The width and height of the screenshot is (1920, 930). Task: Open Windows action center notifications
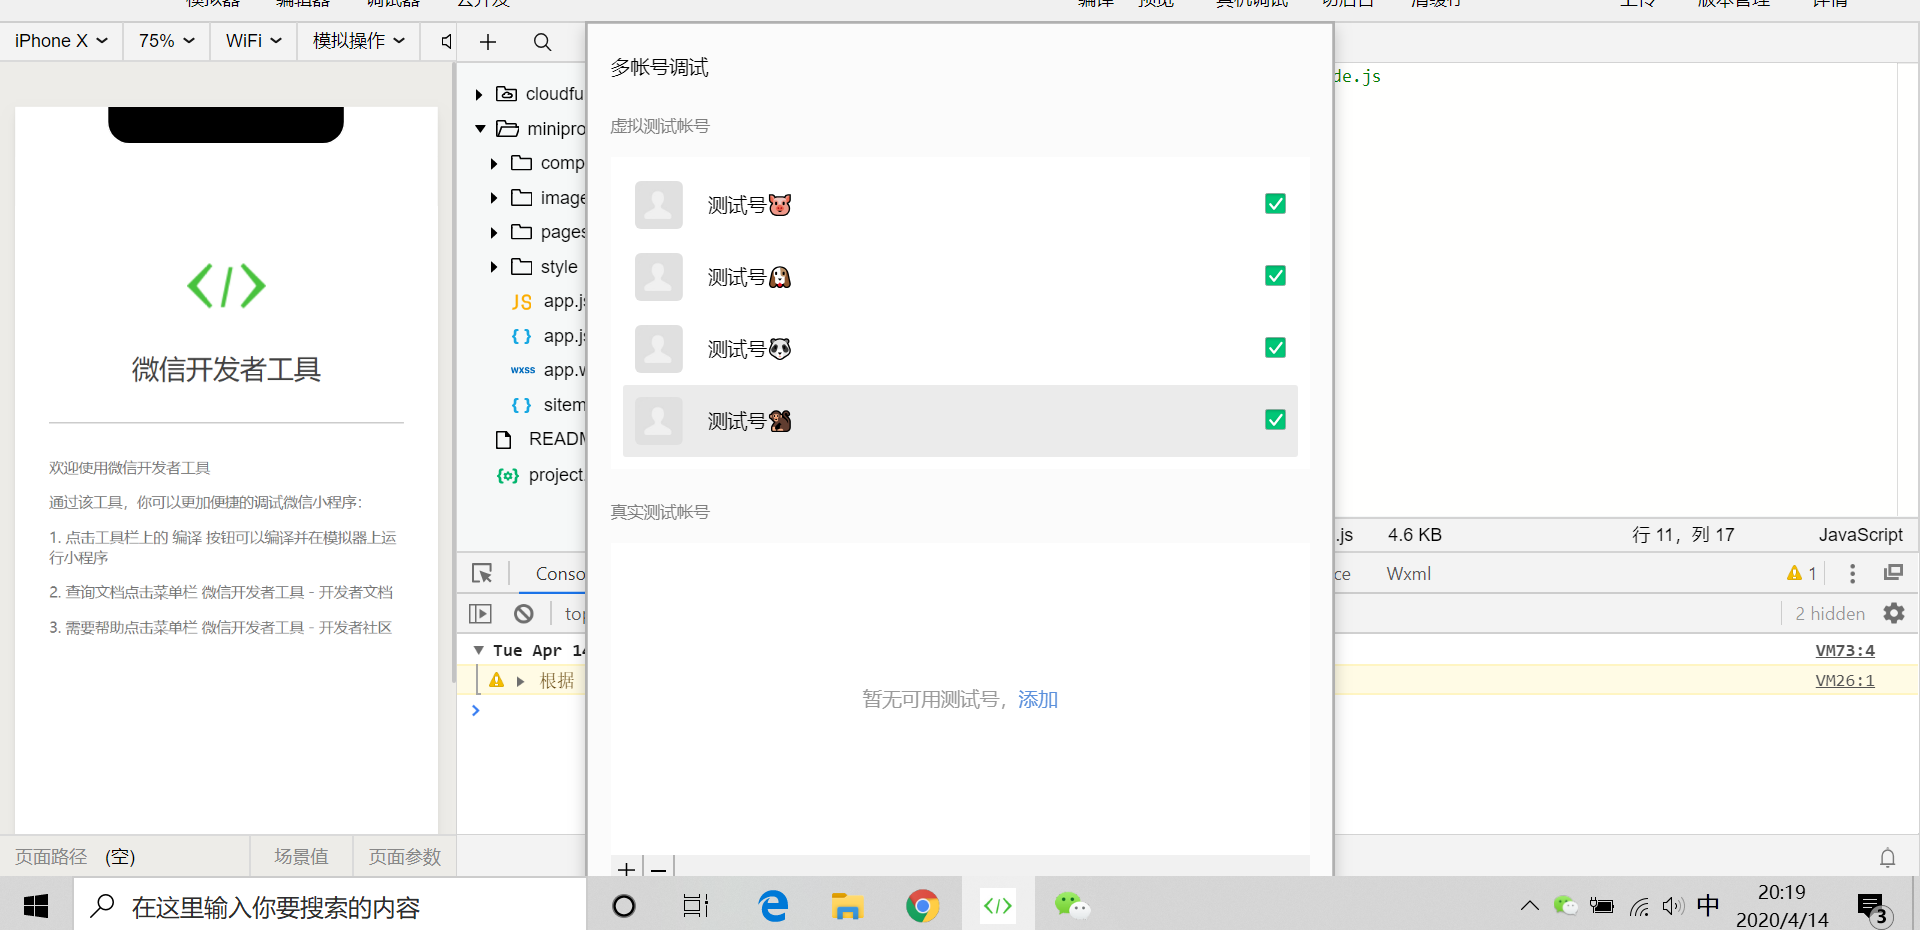click(x=1873, y=908)
